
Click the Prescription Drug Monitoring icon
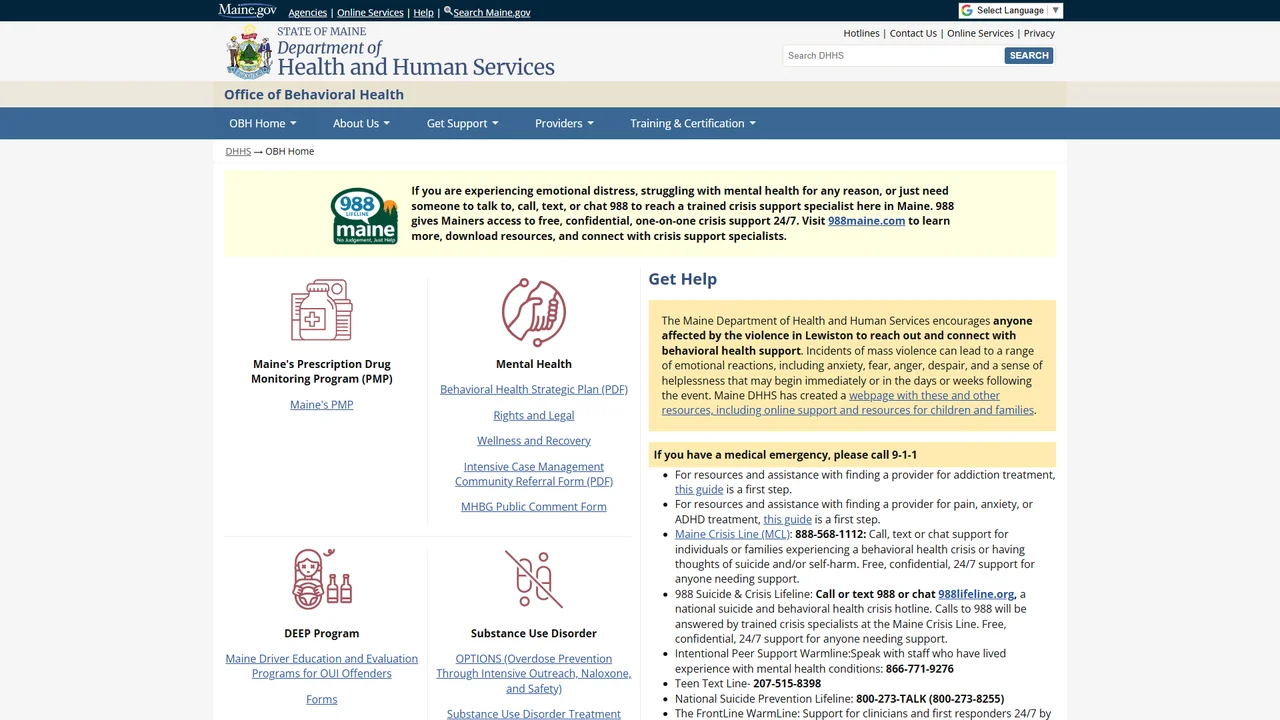tap(322, 310)
